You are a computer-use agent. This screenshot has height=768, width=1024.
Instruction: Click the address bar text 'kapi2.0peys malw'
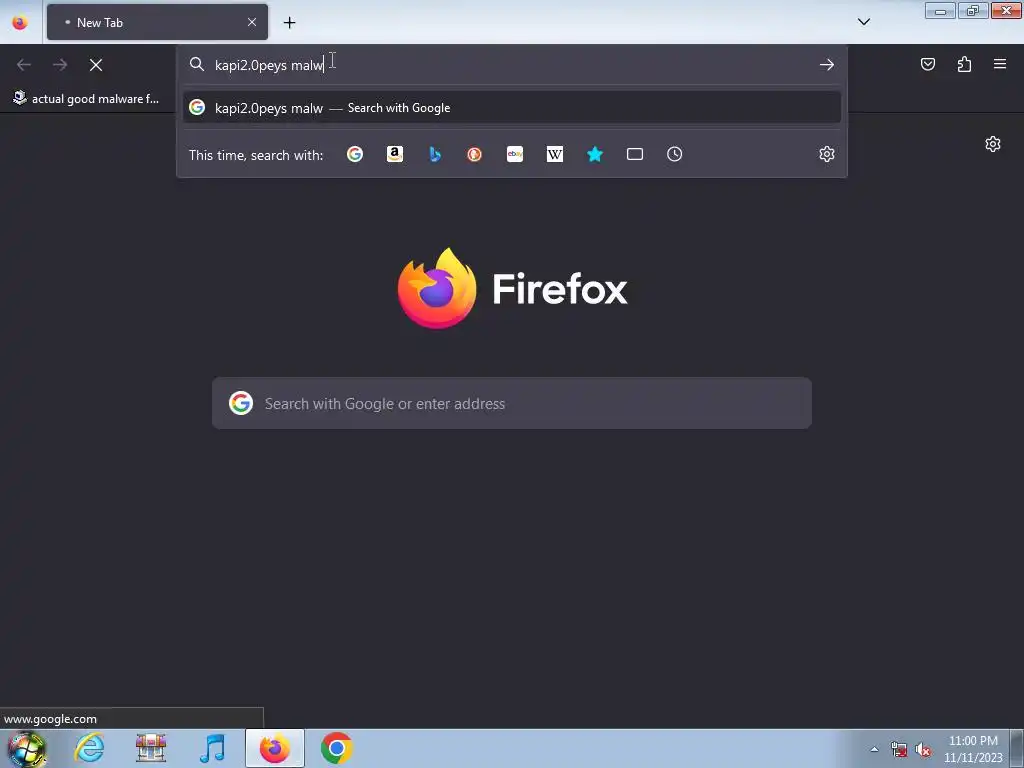tap(269, 65)
